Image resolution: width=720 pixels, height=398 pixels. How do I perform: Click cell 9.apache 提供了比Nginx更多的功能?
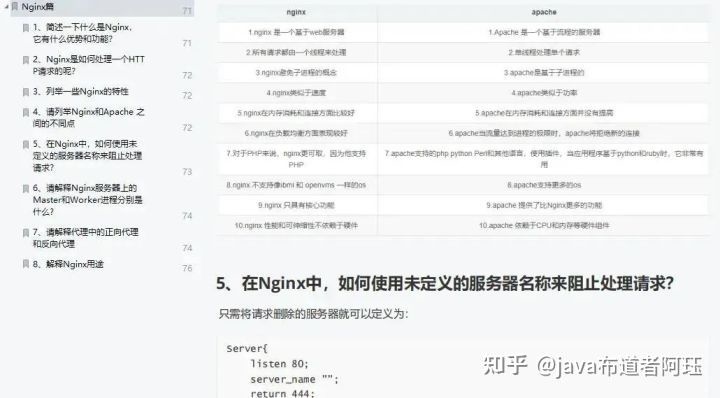click(x=544, y=205)
